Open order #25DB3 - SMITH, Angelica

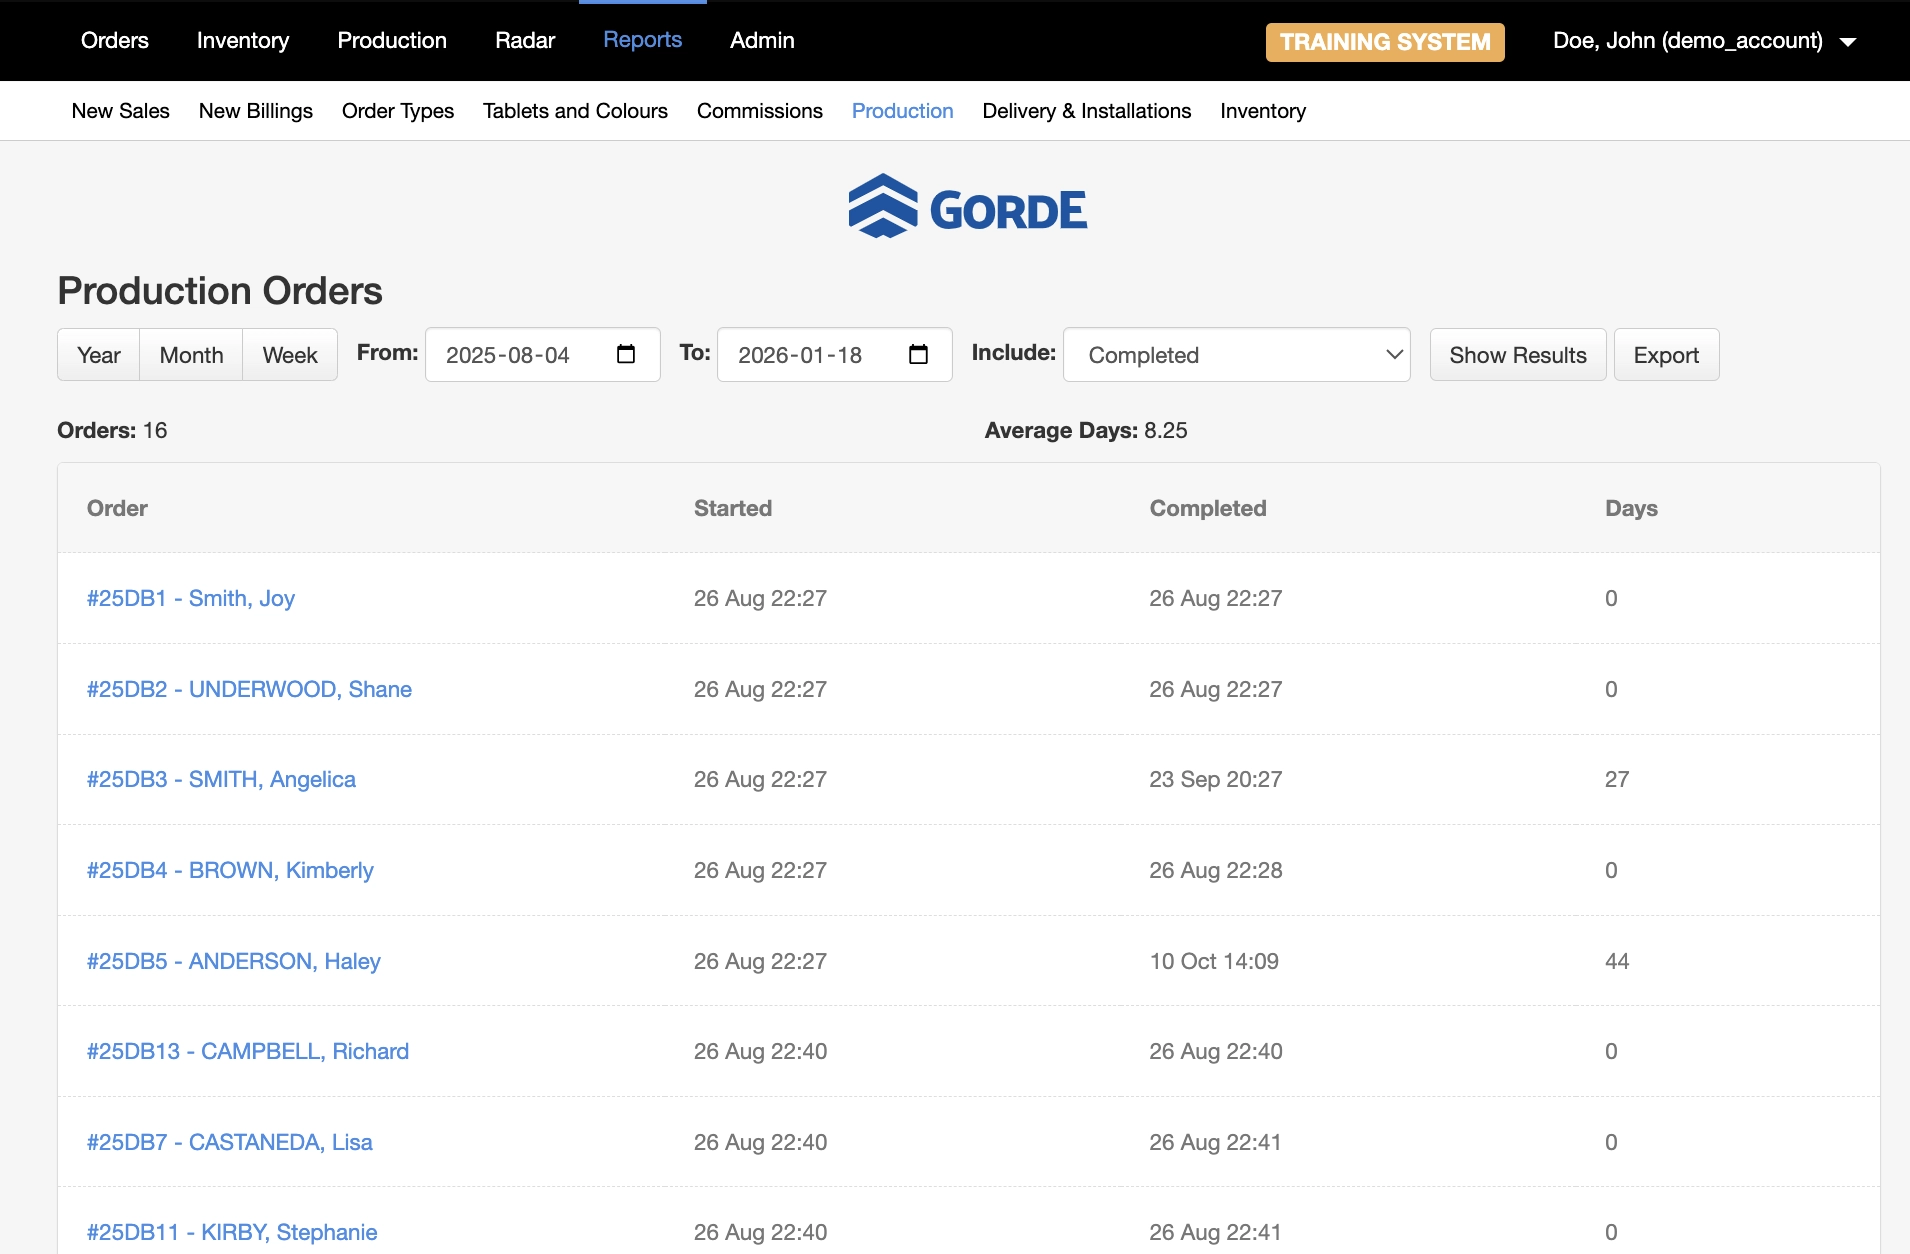point(221,779)
